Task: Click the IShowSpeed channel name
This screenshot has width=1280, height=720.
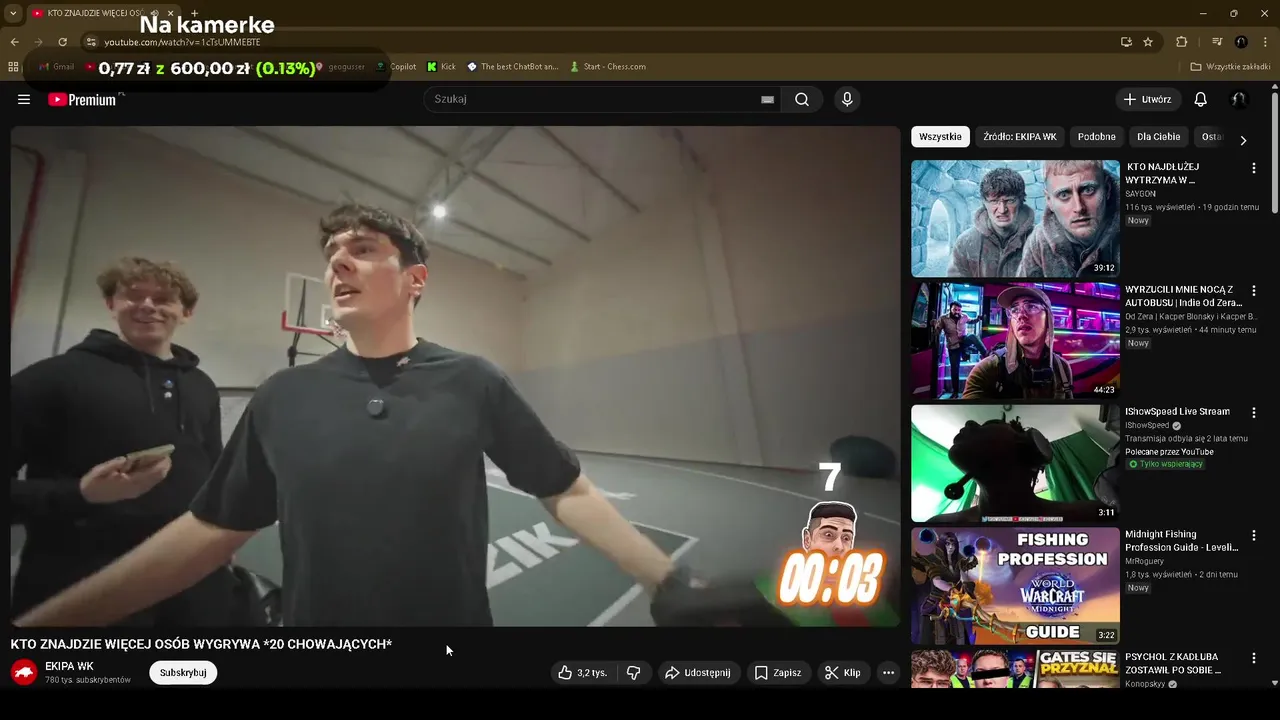Action: (1147, 426)
